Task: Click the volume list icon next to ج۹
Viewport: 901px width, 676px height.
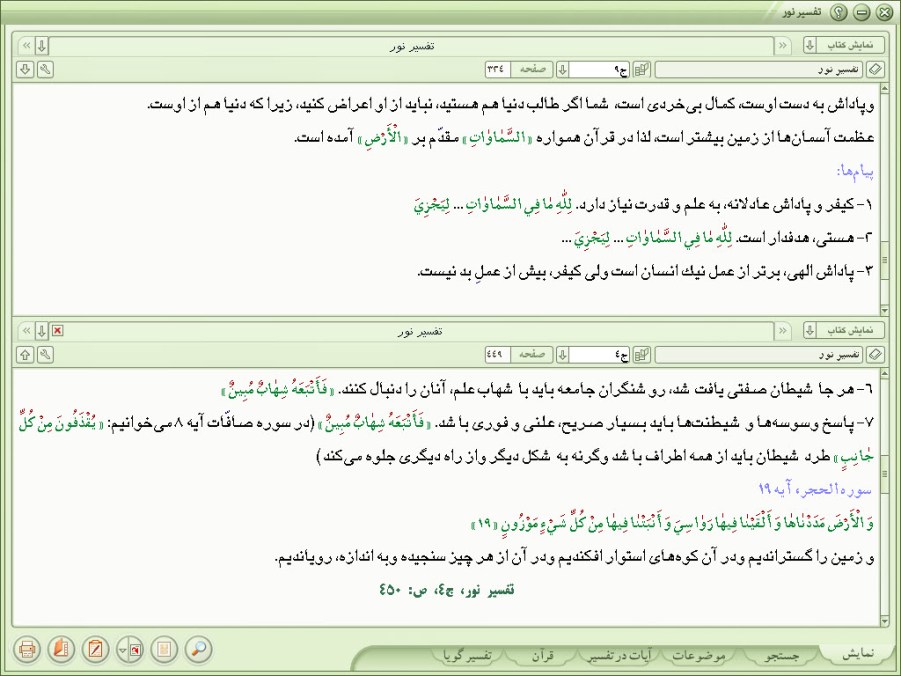Action: click(641, 70)
